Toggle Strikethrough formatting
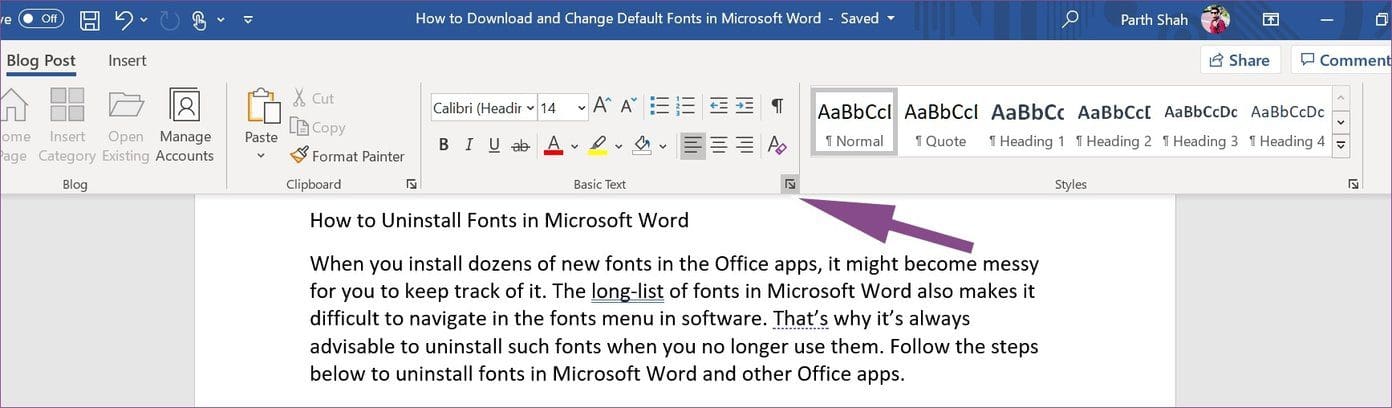Image resolution: width=1392 pixels, height=408 pixels. [x=520, y=146]
